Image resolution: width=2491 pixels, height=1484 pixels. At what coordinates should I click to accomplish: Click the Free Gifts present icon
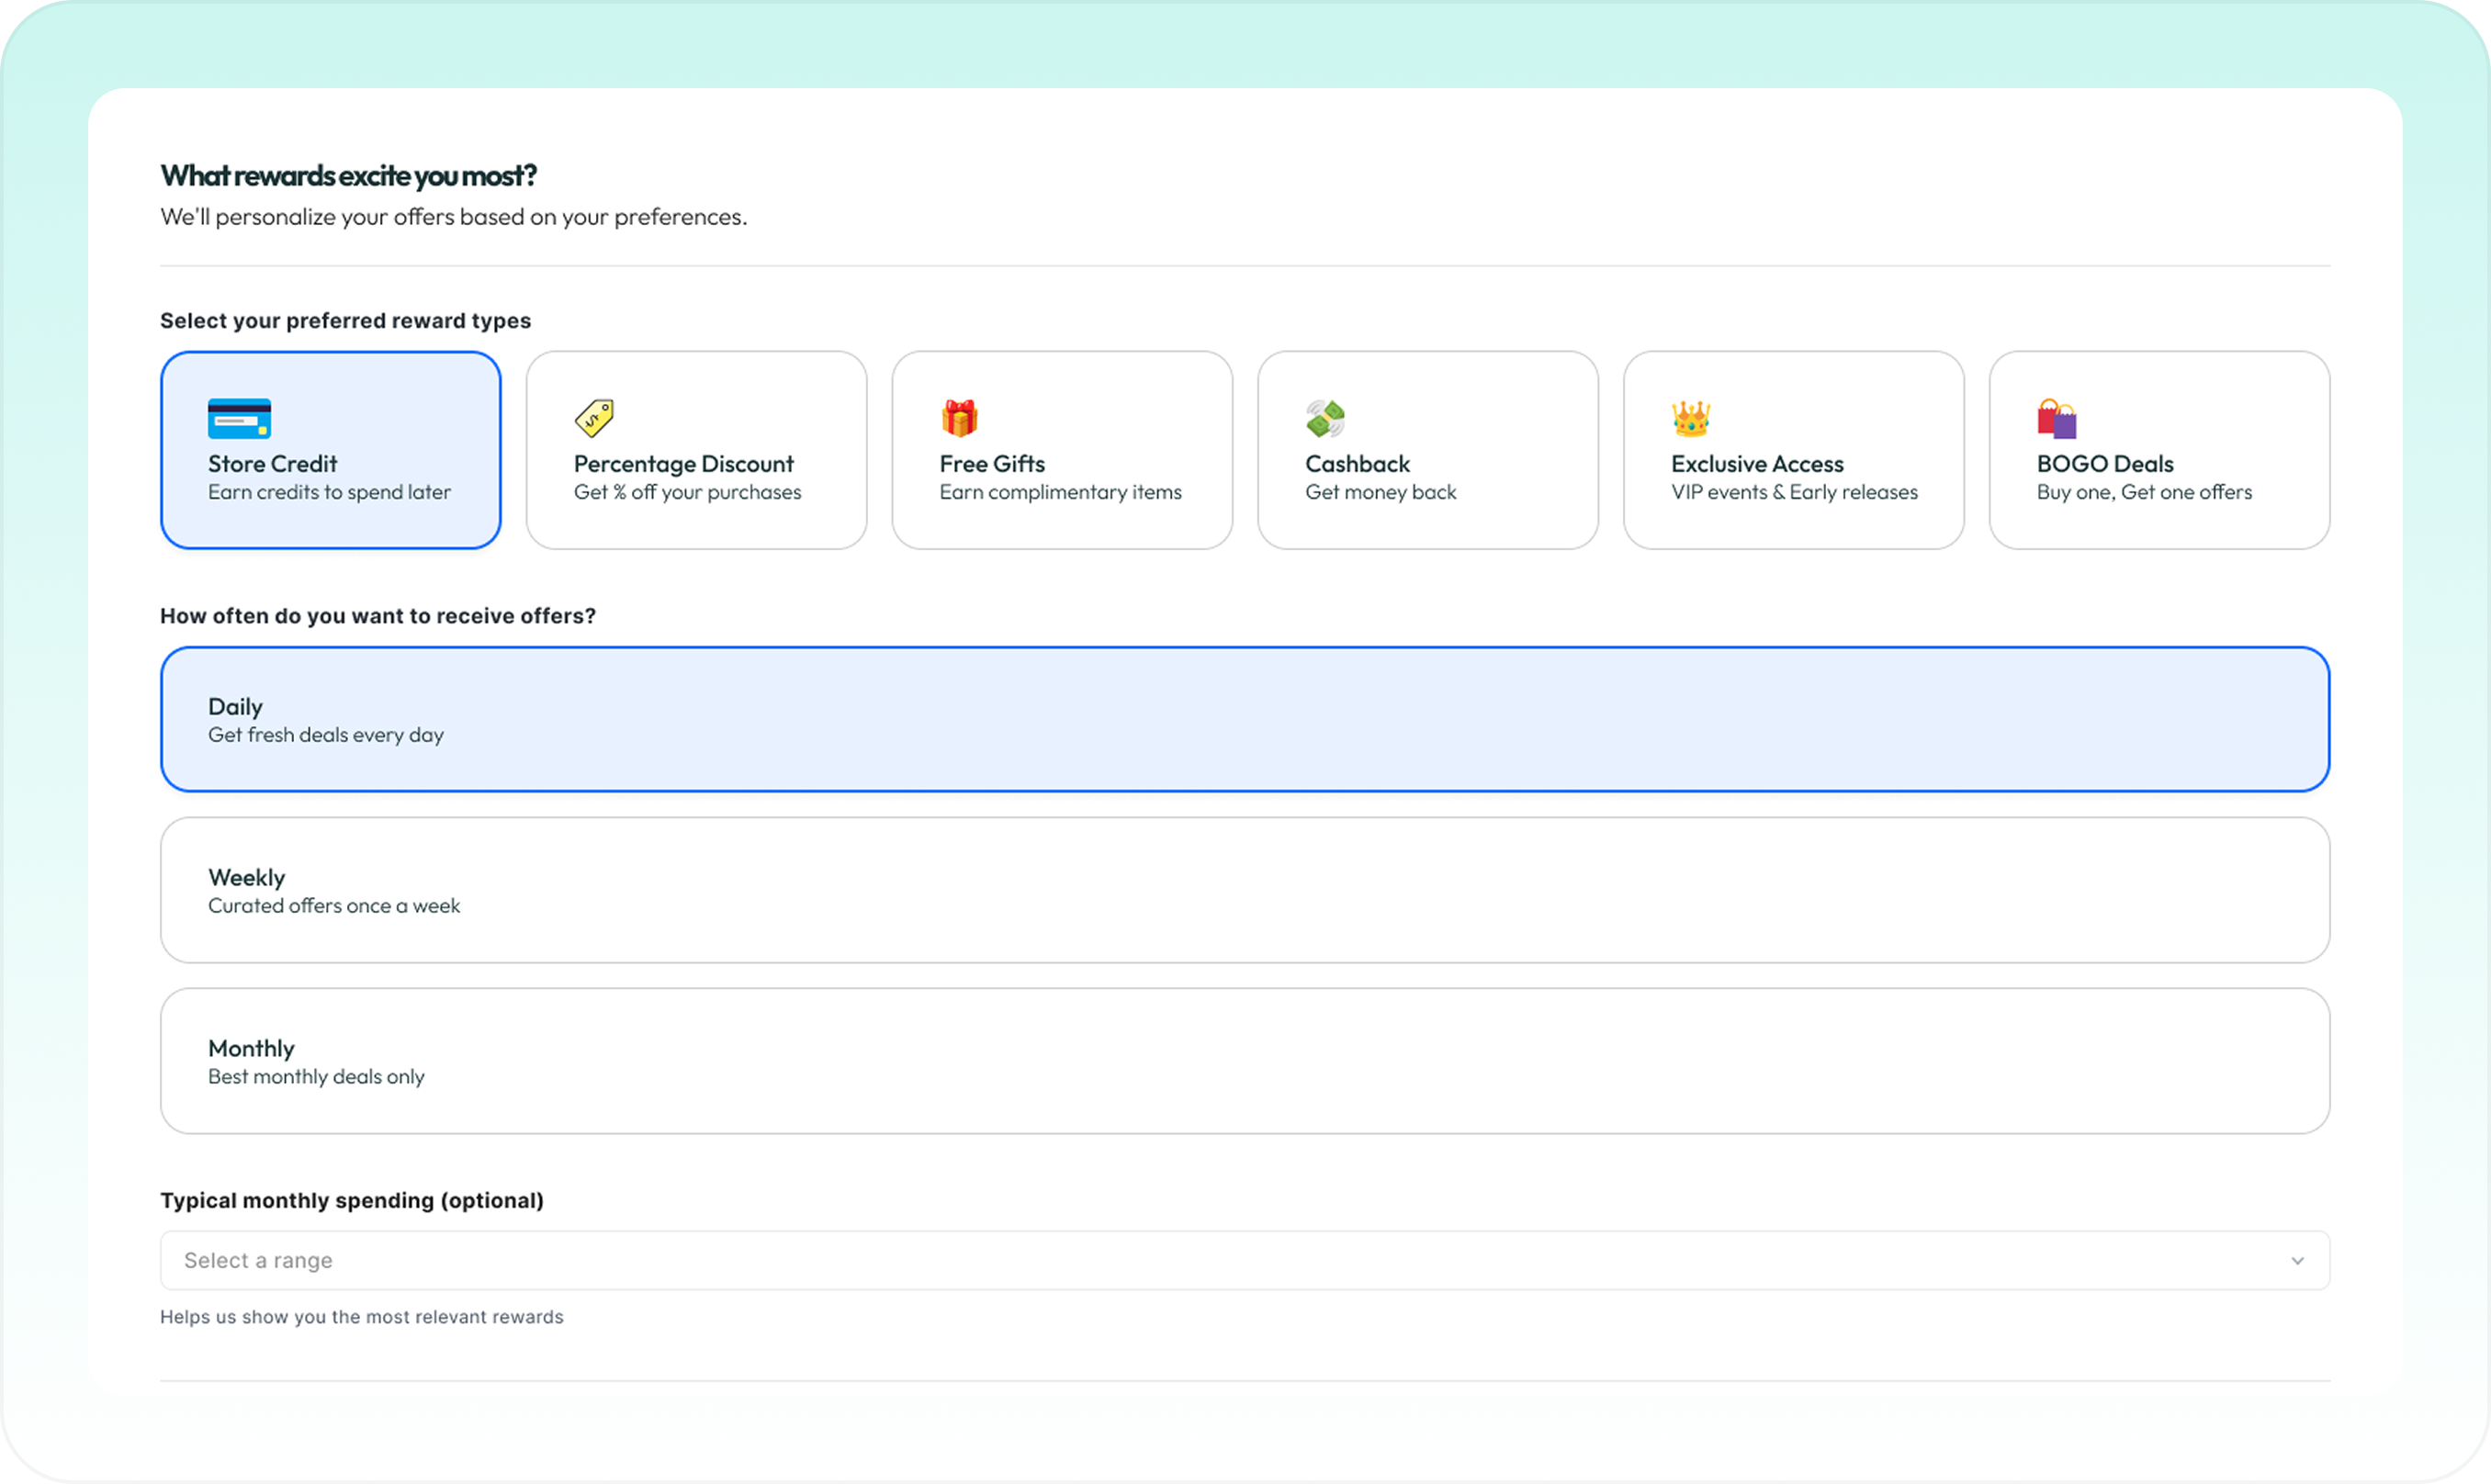tap(959, 418)
